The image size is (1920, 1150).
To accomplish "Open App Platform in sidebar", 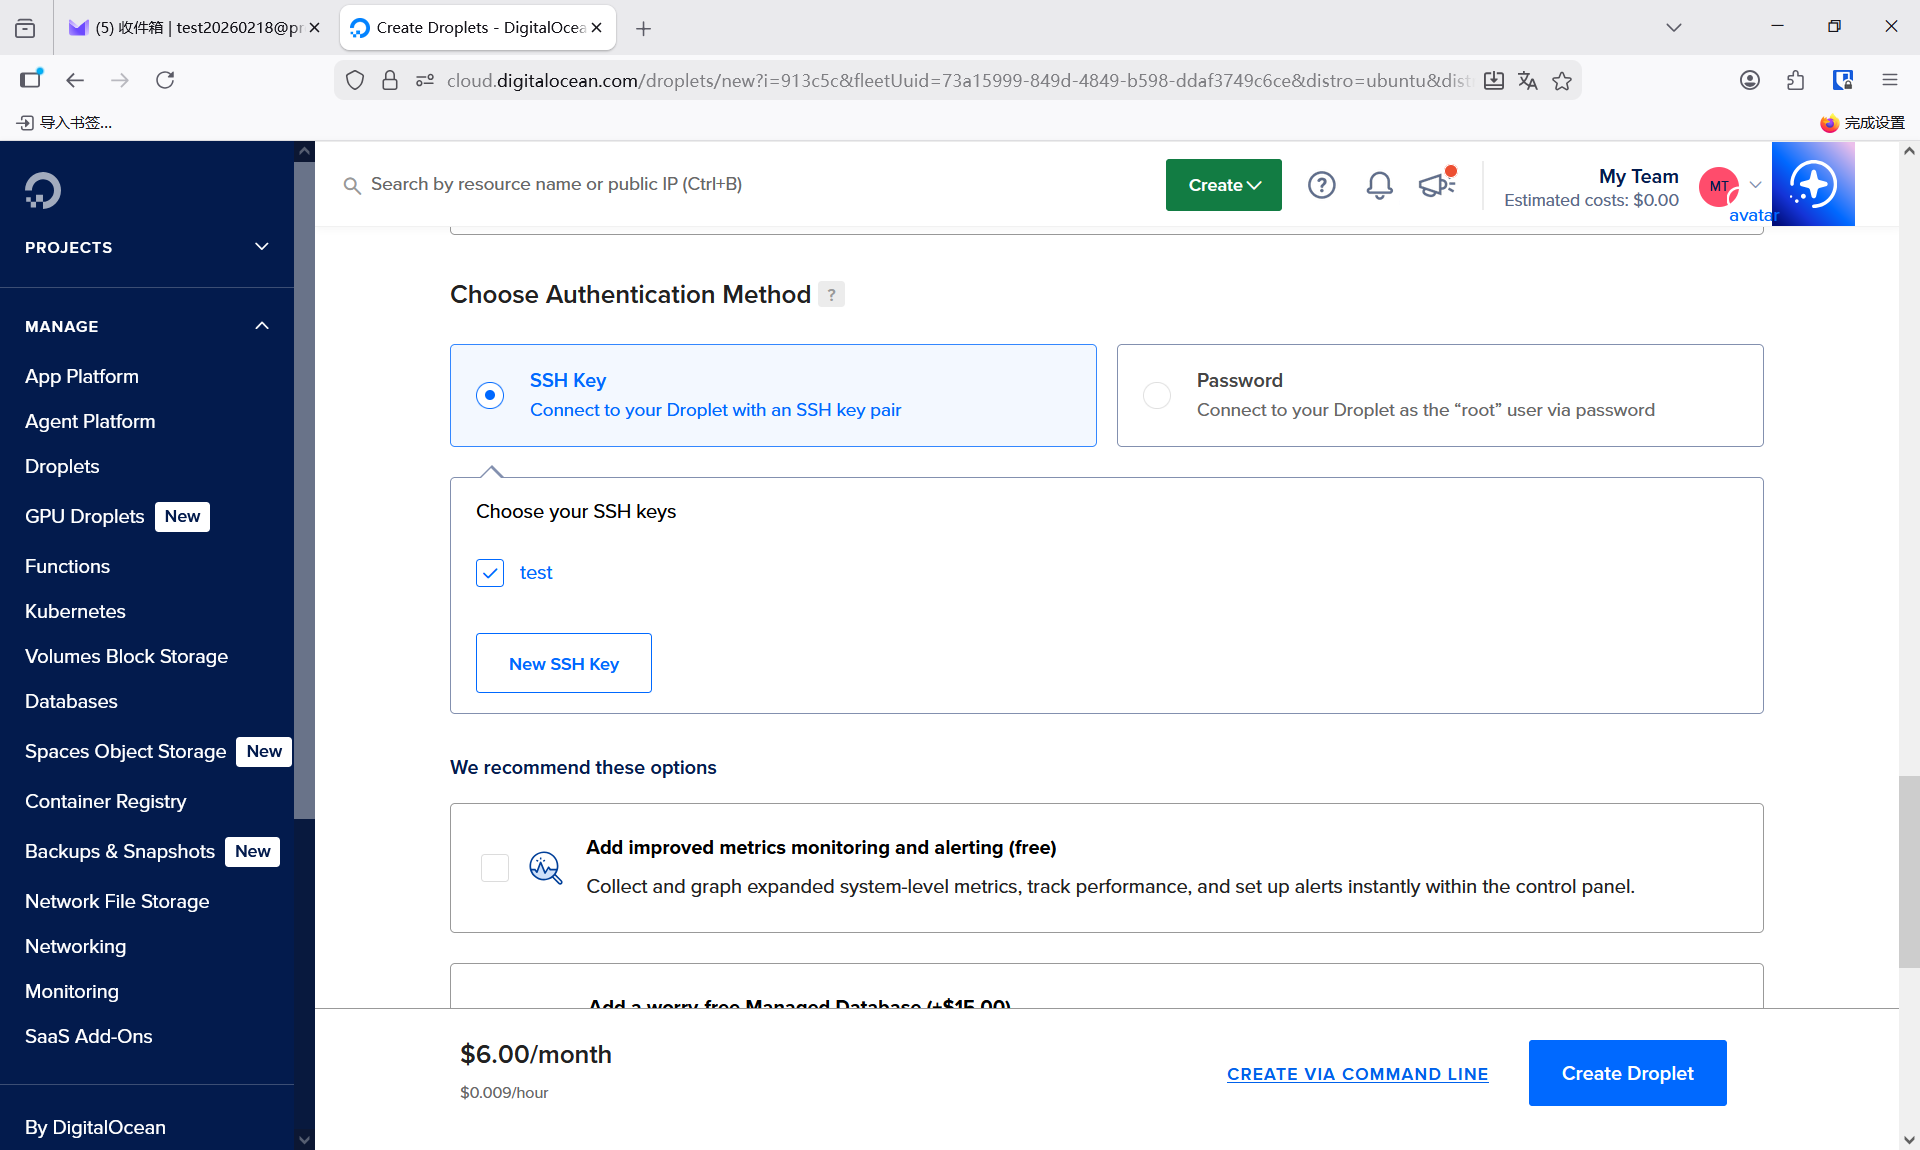I will tap(82, 376).
